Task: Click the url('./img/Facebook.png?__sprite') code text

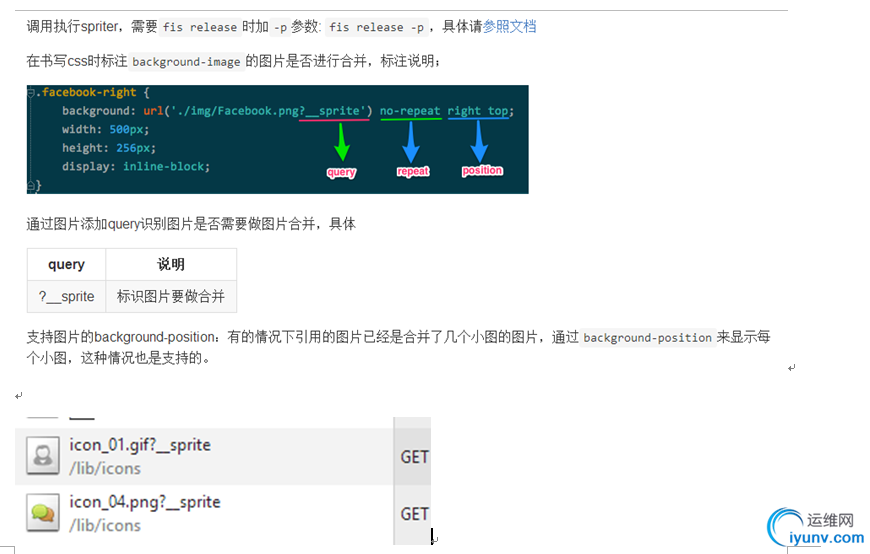Action: 257,111
